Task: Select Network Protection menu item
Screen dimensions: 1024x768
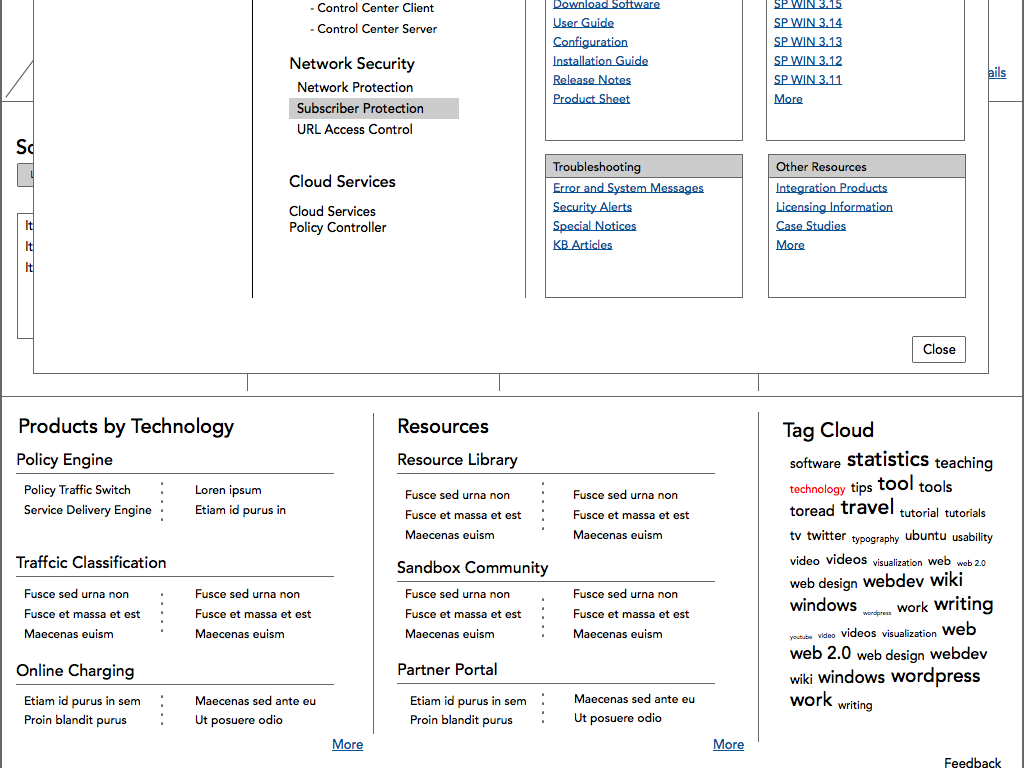Action: (x=355, y=88)
